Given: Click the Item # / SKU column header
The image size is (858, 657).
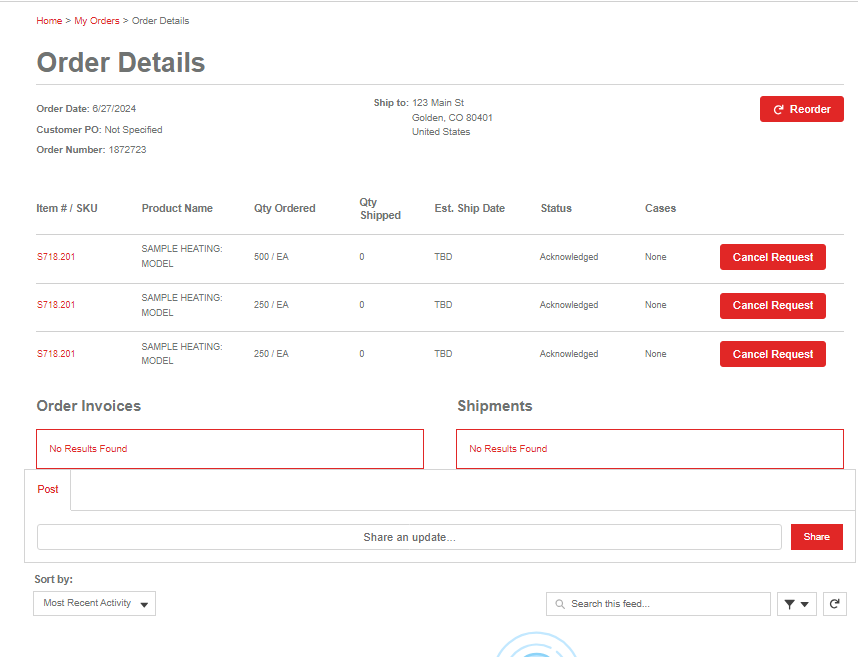Looking at the screenshot, I should pyautogui.click(x=67, y=208).
